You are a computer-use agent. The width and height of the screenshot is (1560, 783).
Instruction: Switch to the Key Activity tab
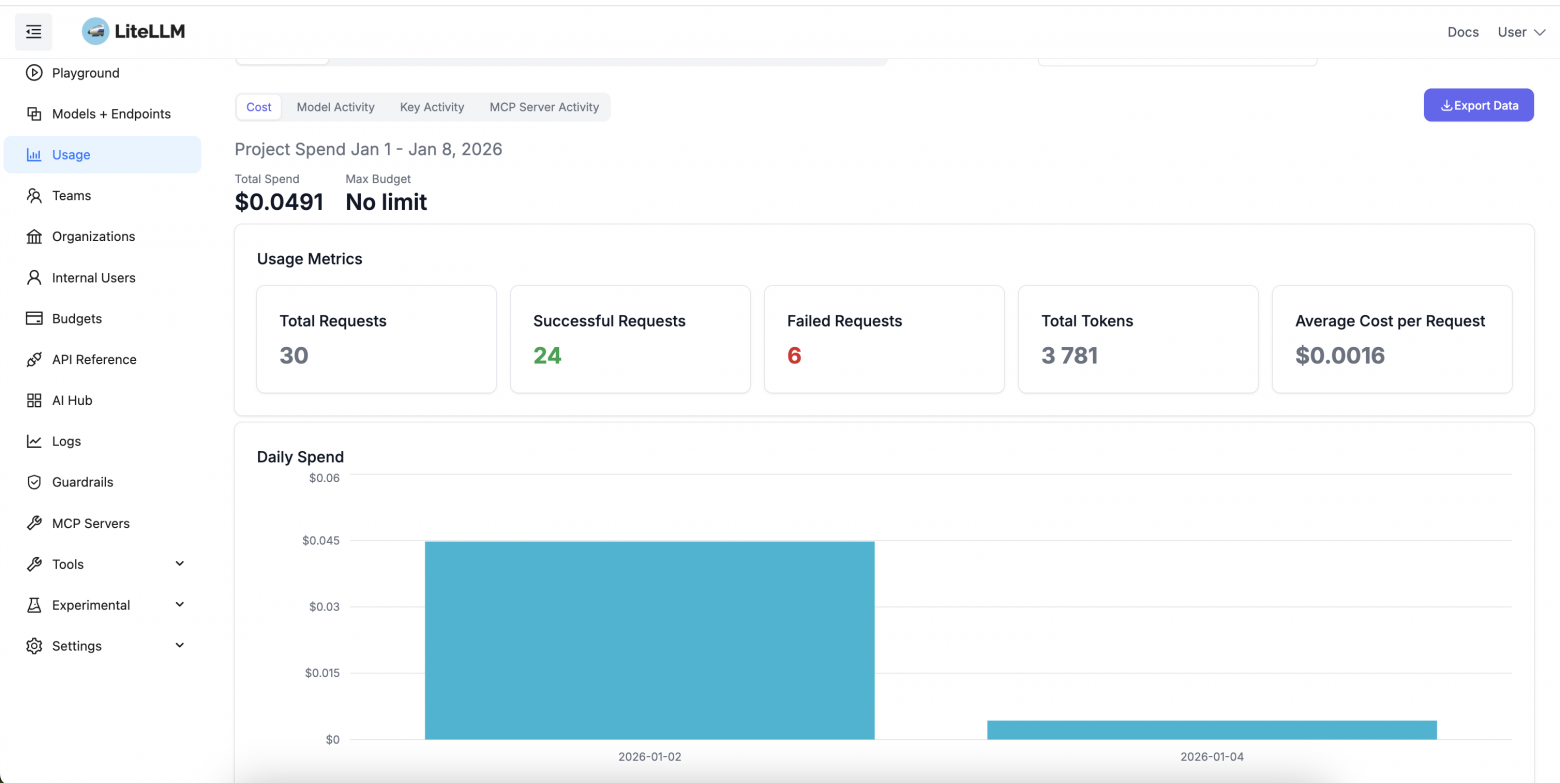pyautogui.click(x=432, y=107)
